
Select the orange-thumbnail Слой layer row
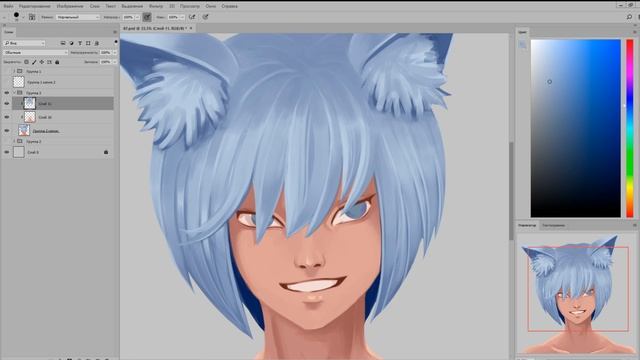click(x=63, y=117)
